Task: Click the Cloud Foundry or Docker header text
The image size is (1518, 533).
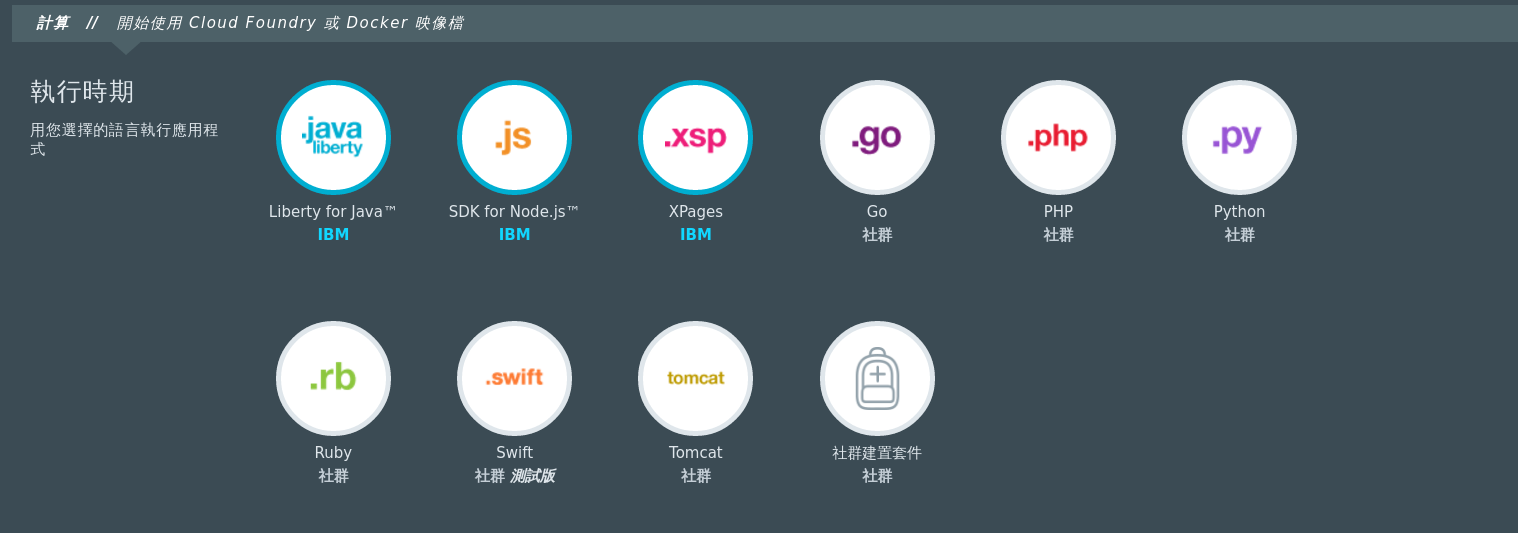Action: point(290,22)
